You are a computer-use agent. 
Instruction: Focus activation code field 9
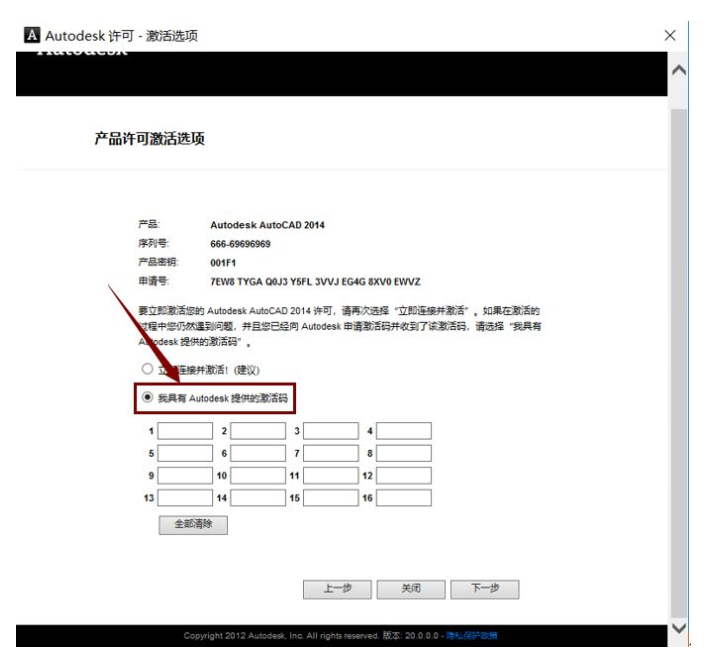[x=185, y=475]
